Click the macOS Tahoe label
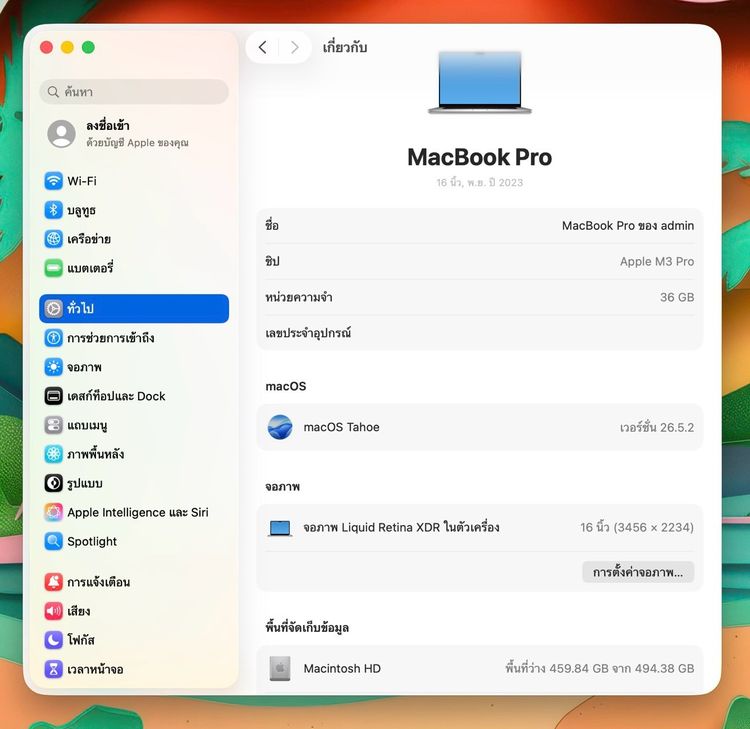Screen dimensions: 750x729 click(342, 427)
